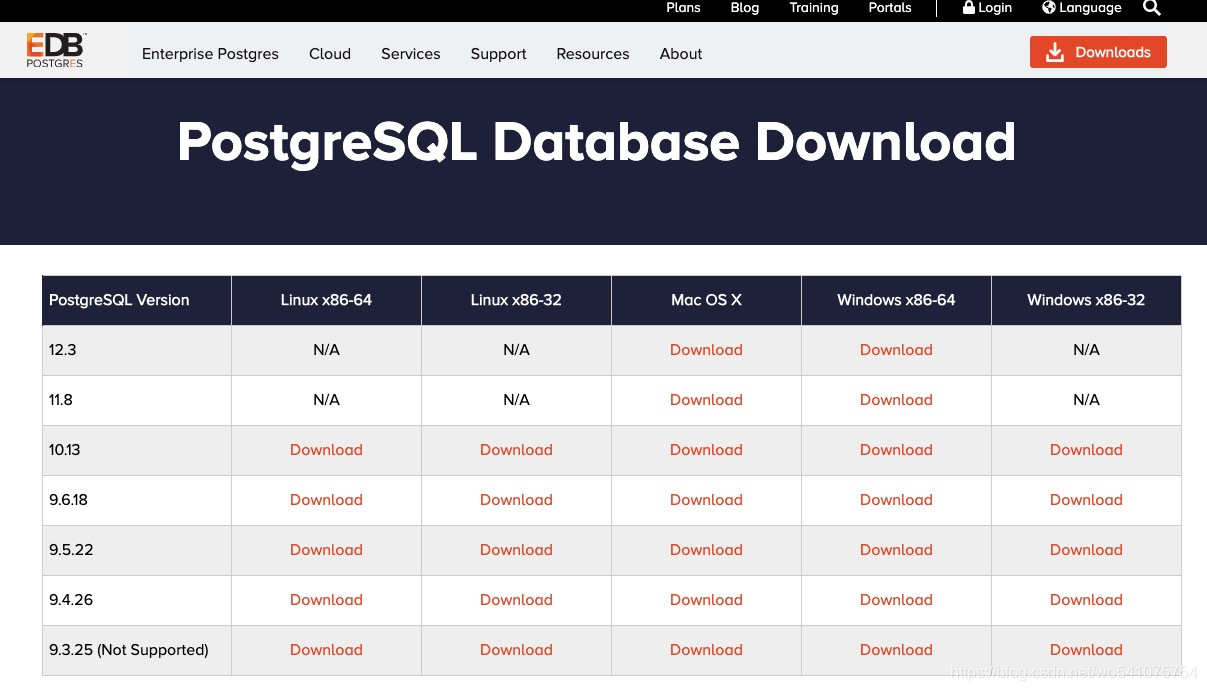Select the 9.3.25 (Not Supported) cell
Image resolution: width=1207 pixels, height=691 pixels.
point(137,650)
